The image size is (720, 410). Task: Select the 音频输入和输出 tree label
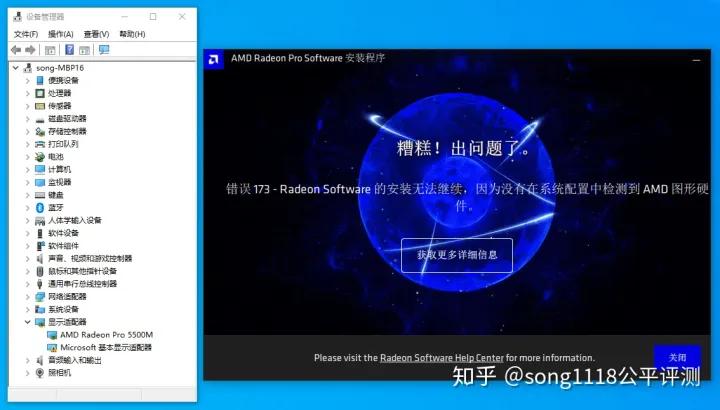75,360
